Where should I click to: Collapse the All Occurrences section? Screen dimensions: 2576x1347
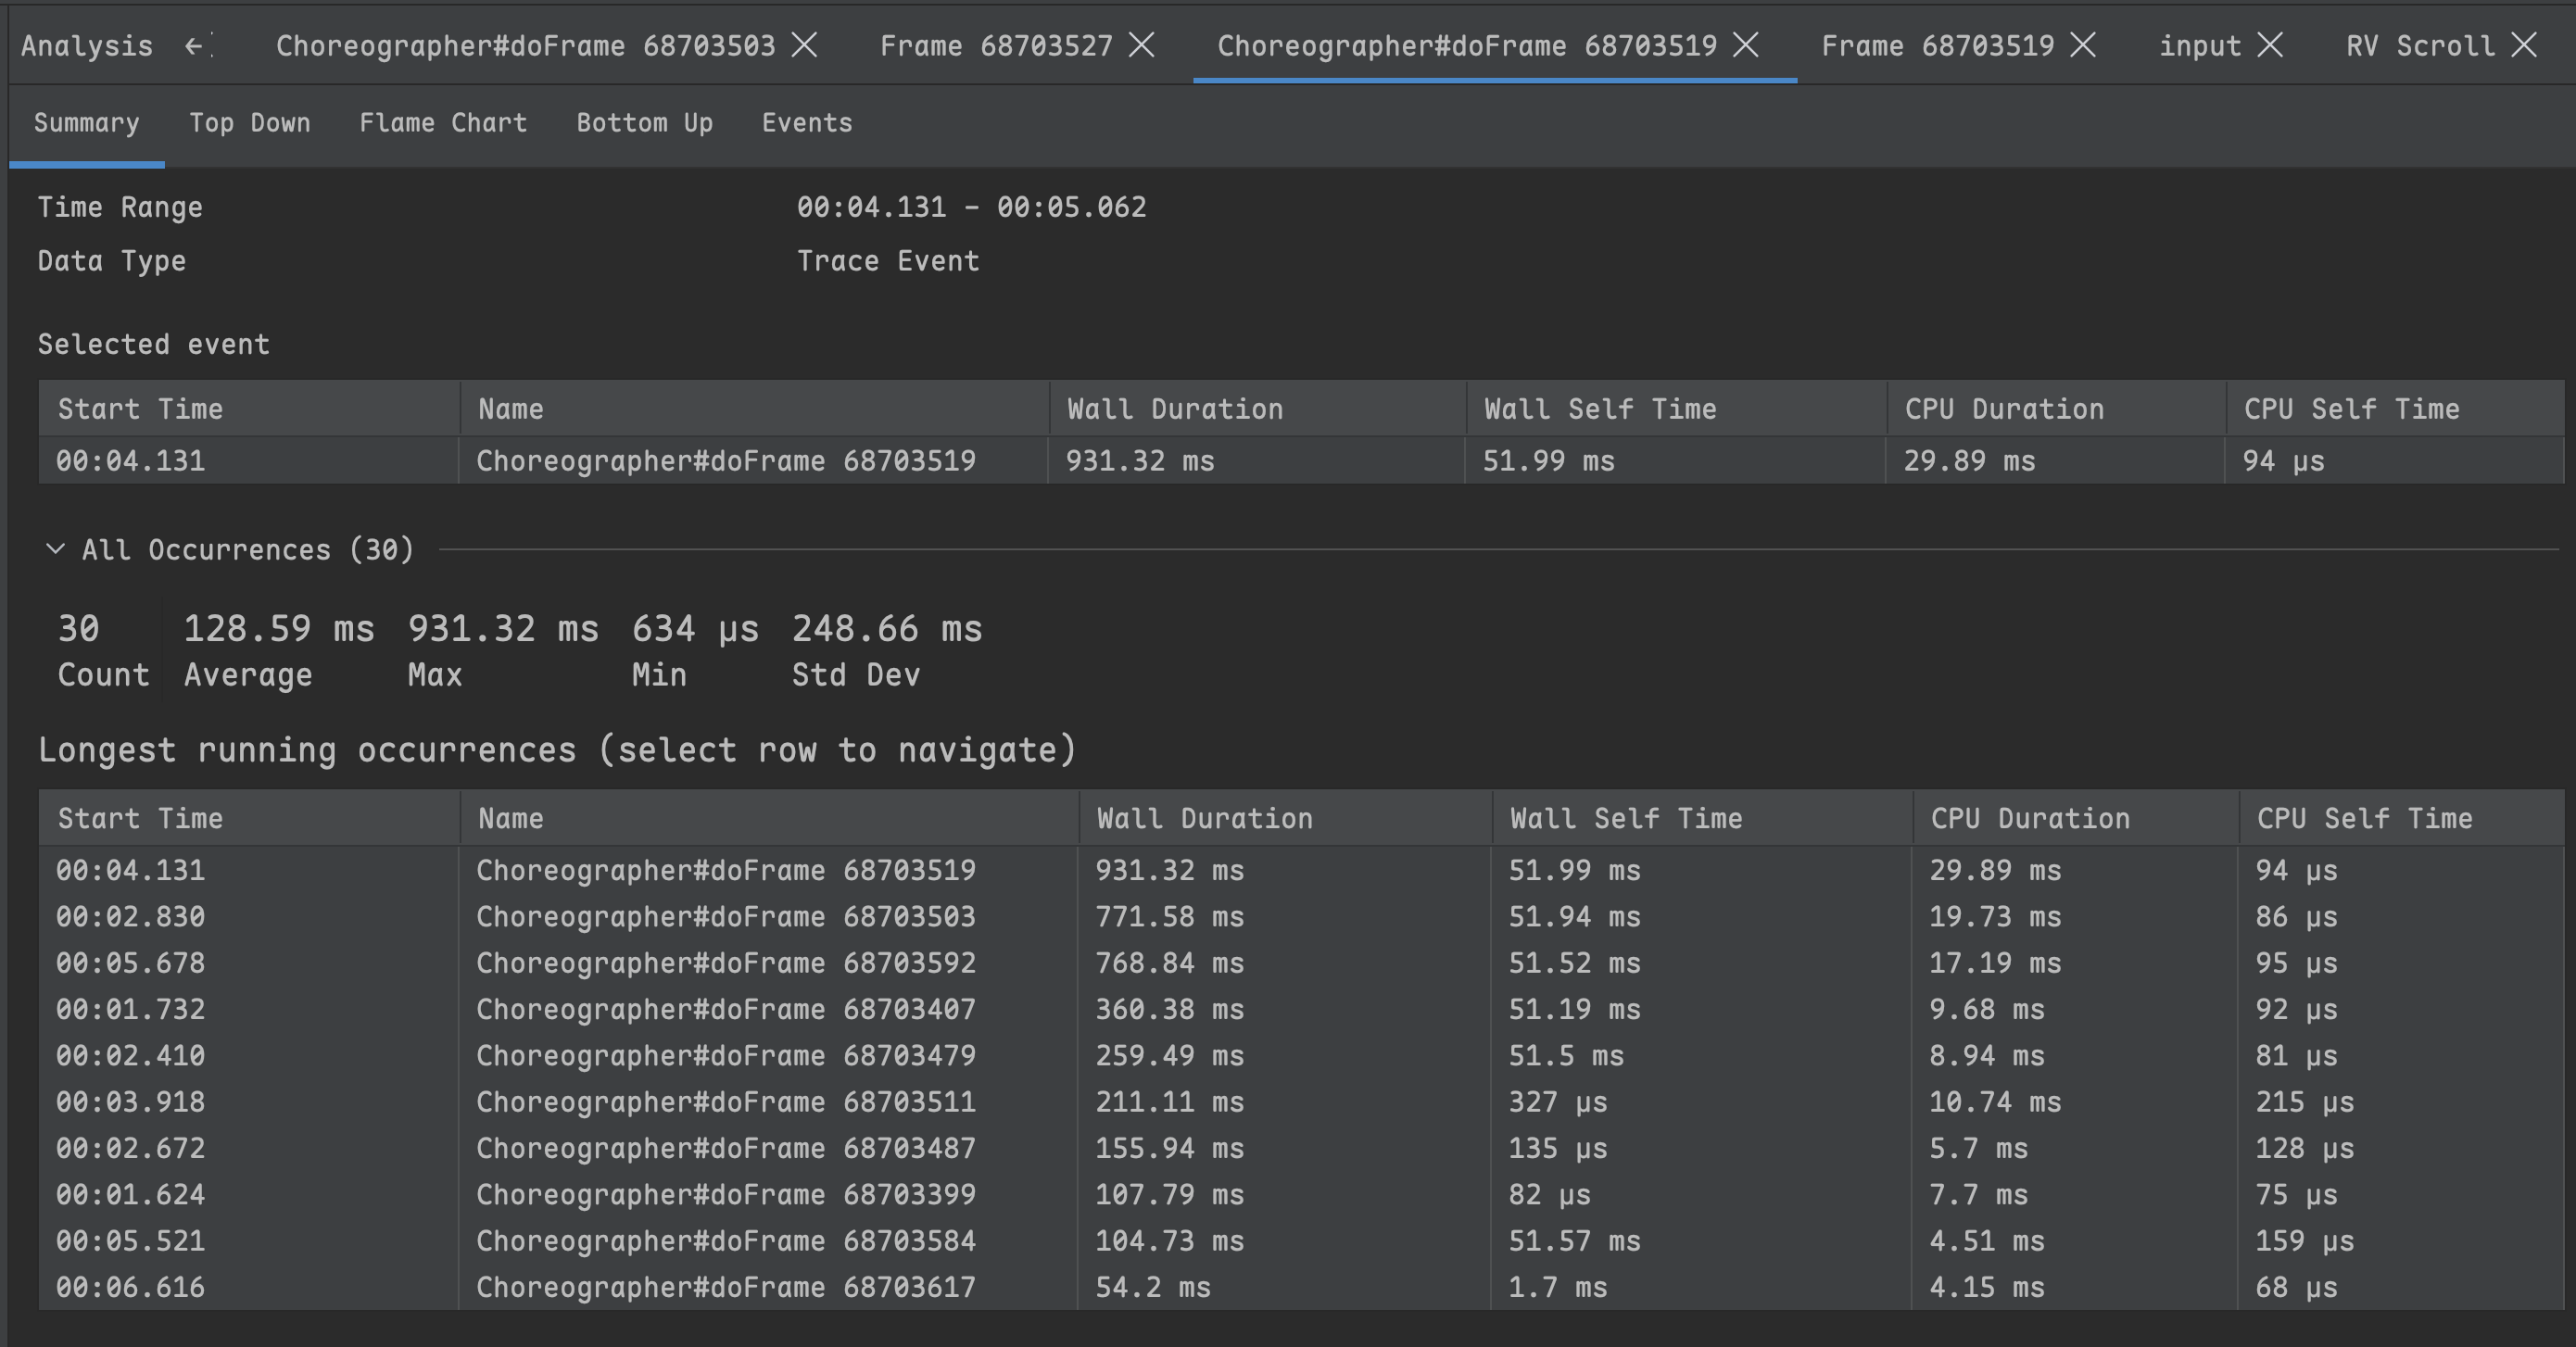click(56, 549)
